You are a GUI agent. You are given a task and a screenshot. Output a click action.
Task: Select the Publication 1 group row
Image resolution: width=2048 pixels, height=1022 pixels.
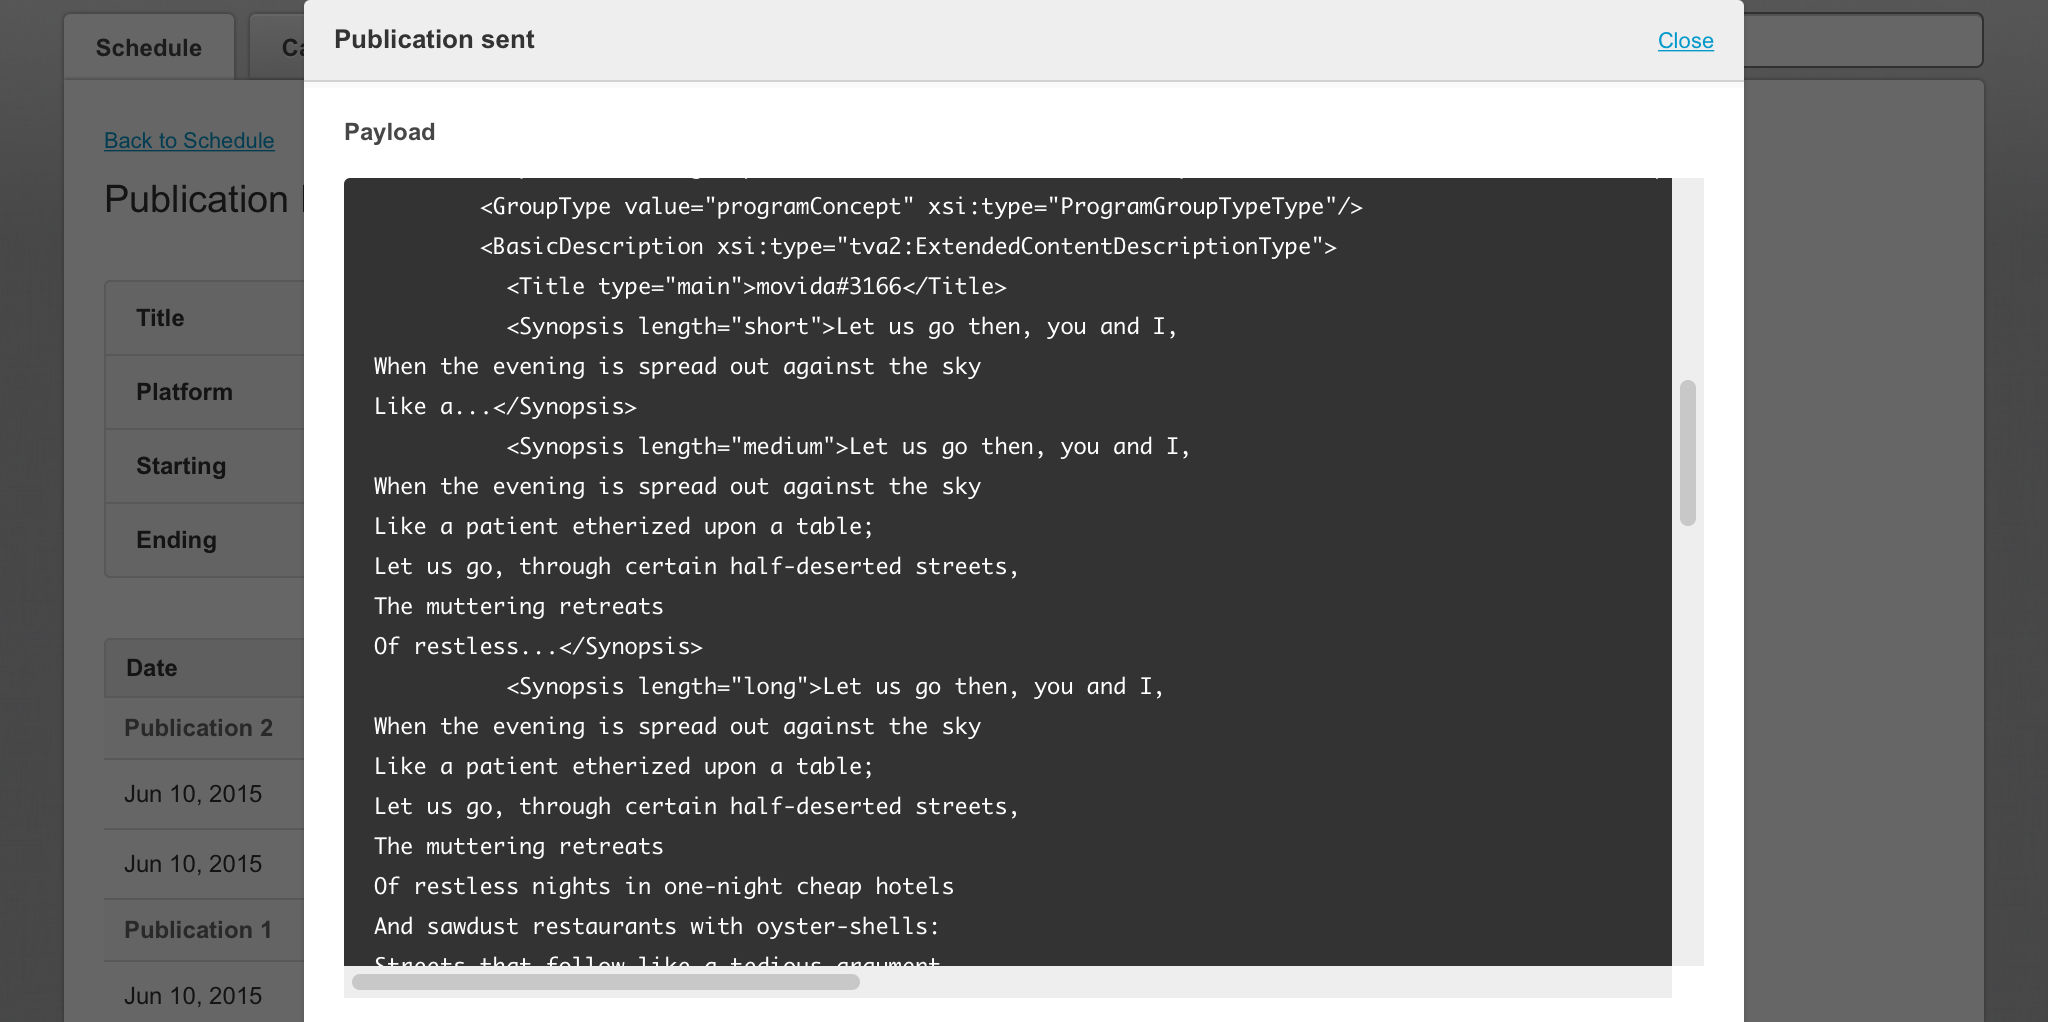[198, 930]
